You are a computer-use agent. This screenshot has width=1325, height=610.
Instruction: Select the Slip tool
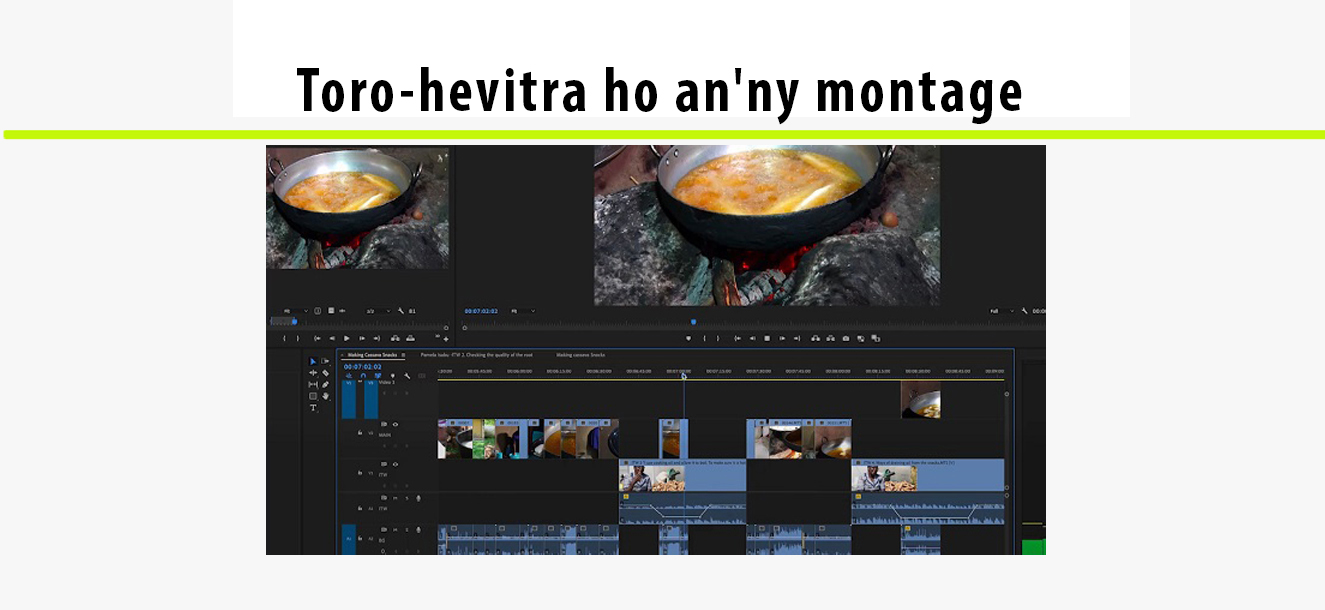[313, 385]
